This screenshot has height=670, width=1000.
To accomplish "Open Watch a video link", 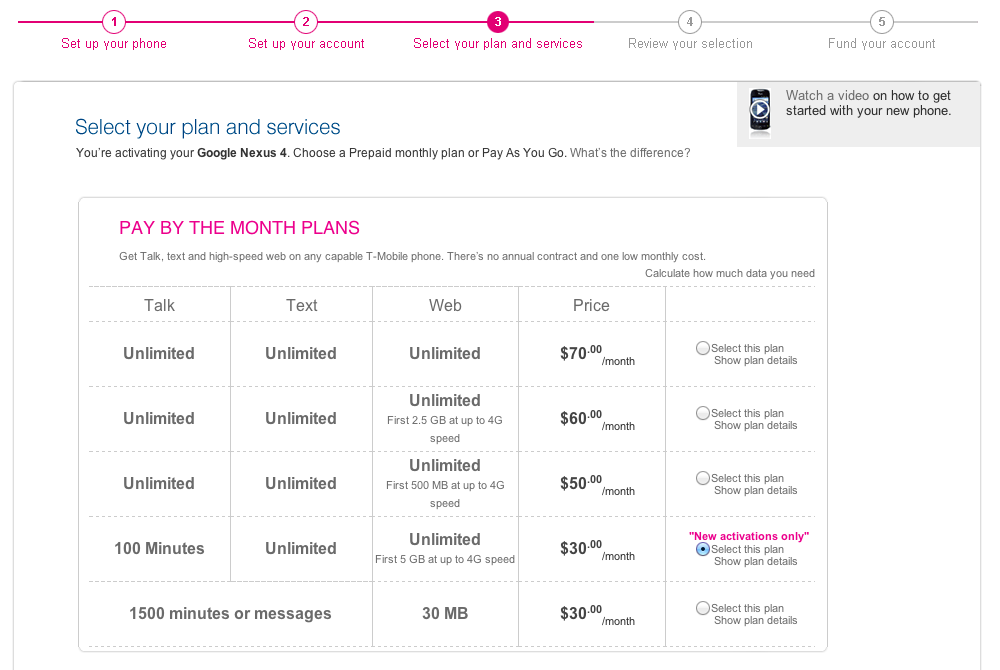I will (827, 96).
